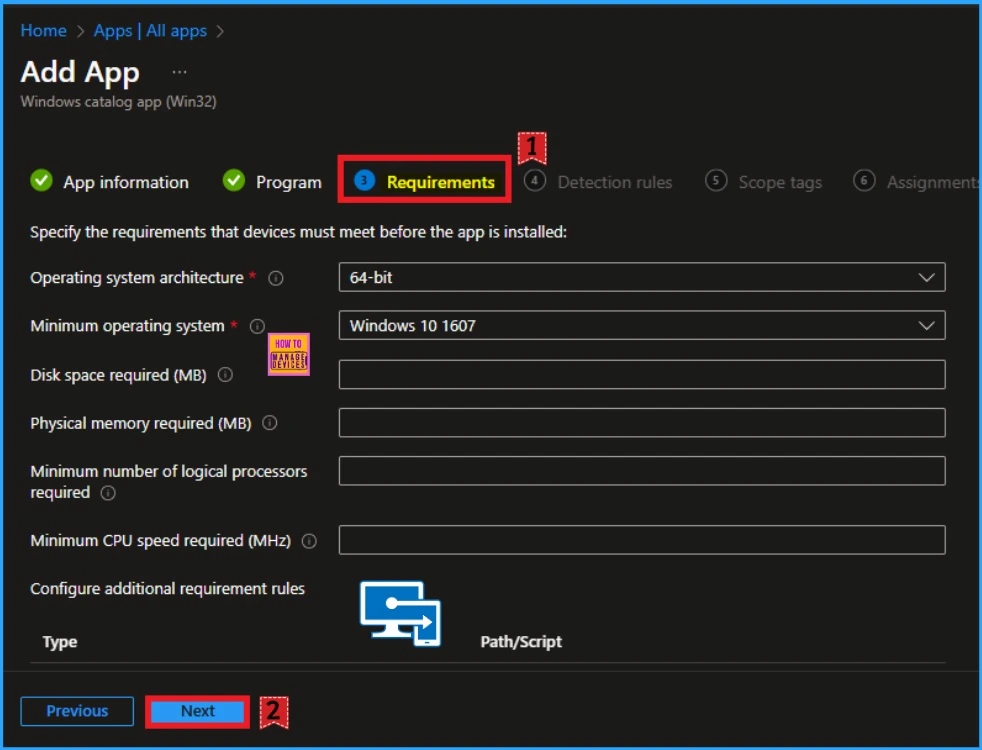The height and width of the screenshot is (750, 982).
Task: Click the Type column header
Action: [60, 642]
